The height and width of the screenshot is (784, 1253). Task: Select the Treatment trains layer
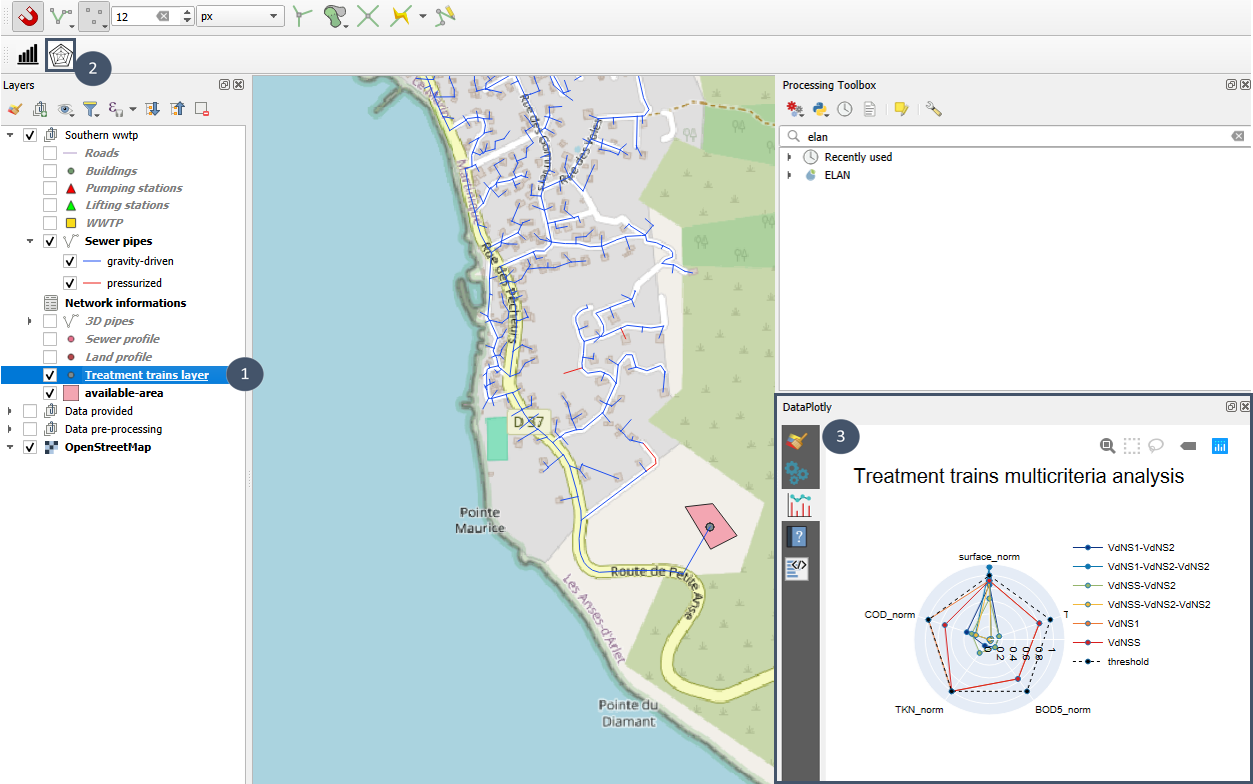pos(146,375)
